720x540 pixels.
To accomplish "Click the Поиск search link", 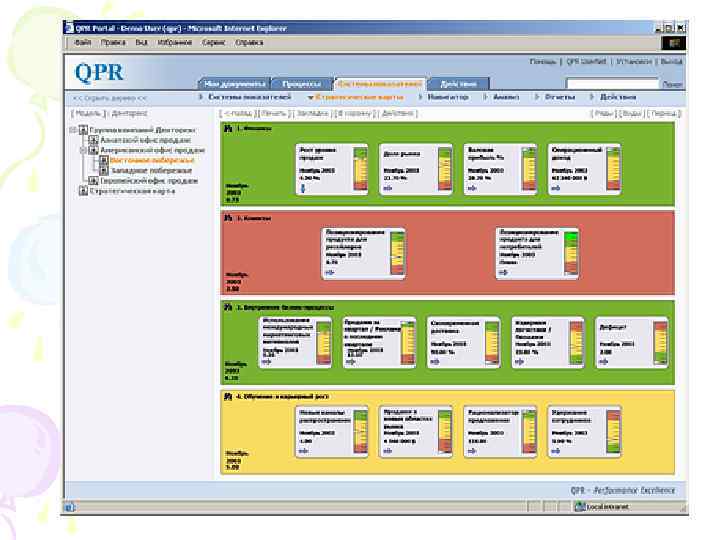I will tap(672, 84).
